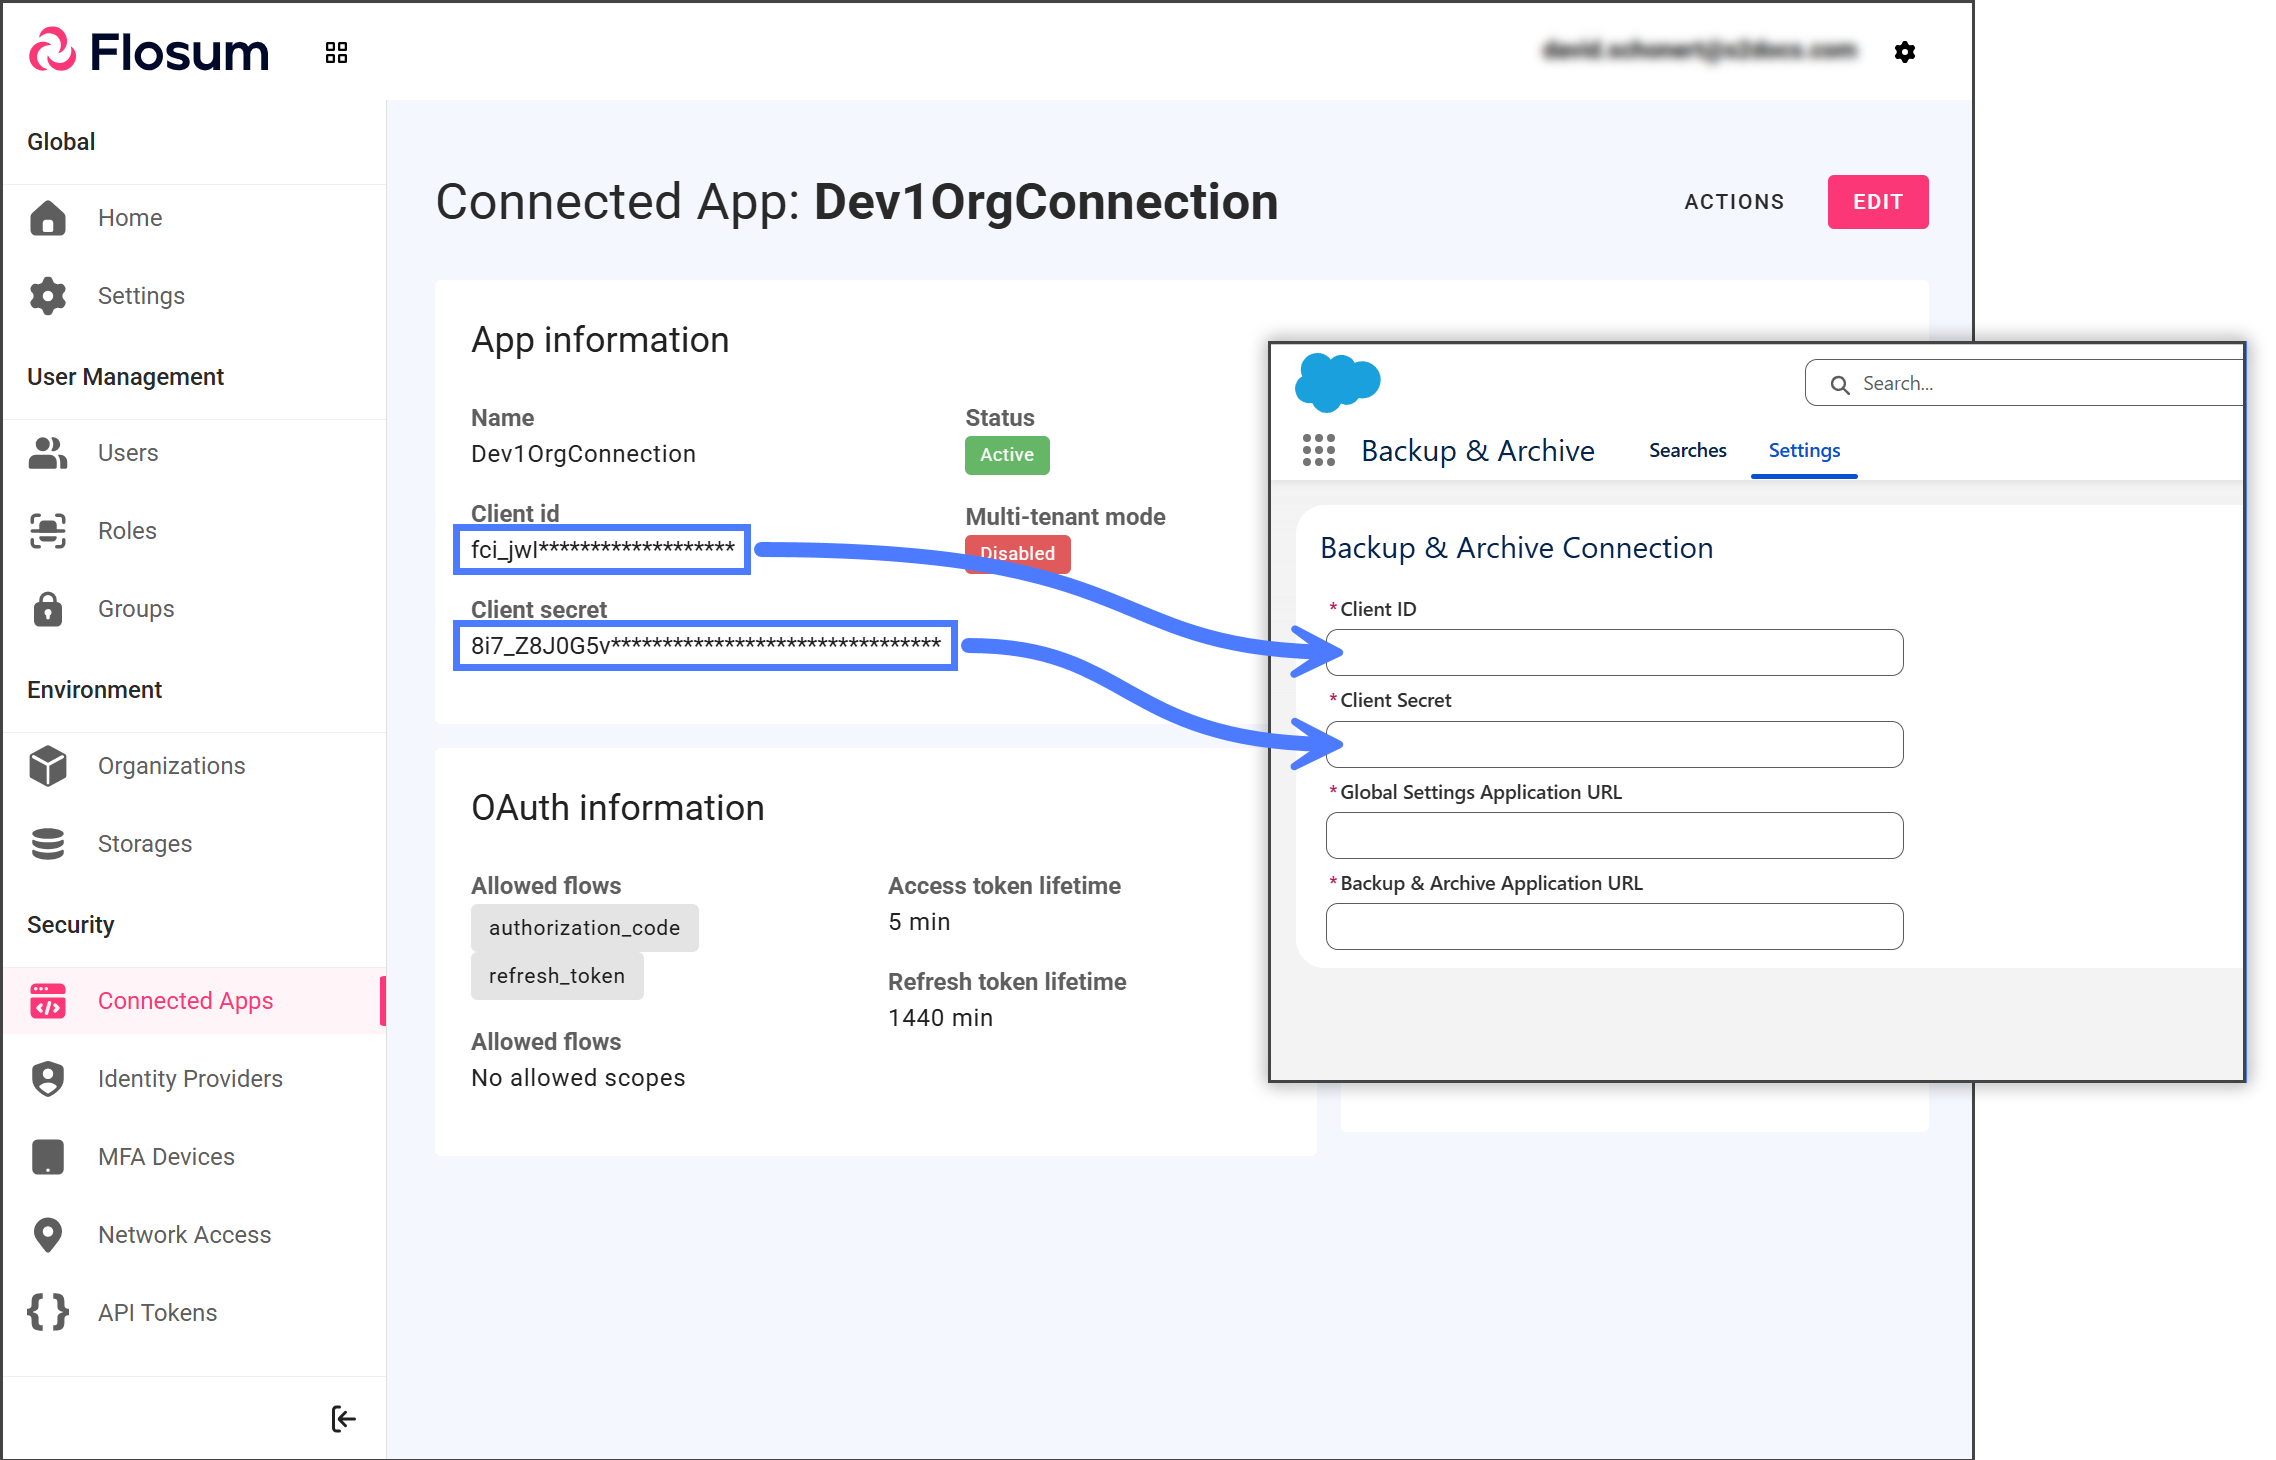This screenshot has height=1460, width=2276.
Task: Collapse sidebar using bottom arrow icon
Action: pyautogui.click(x=343, y=1418)
